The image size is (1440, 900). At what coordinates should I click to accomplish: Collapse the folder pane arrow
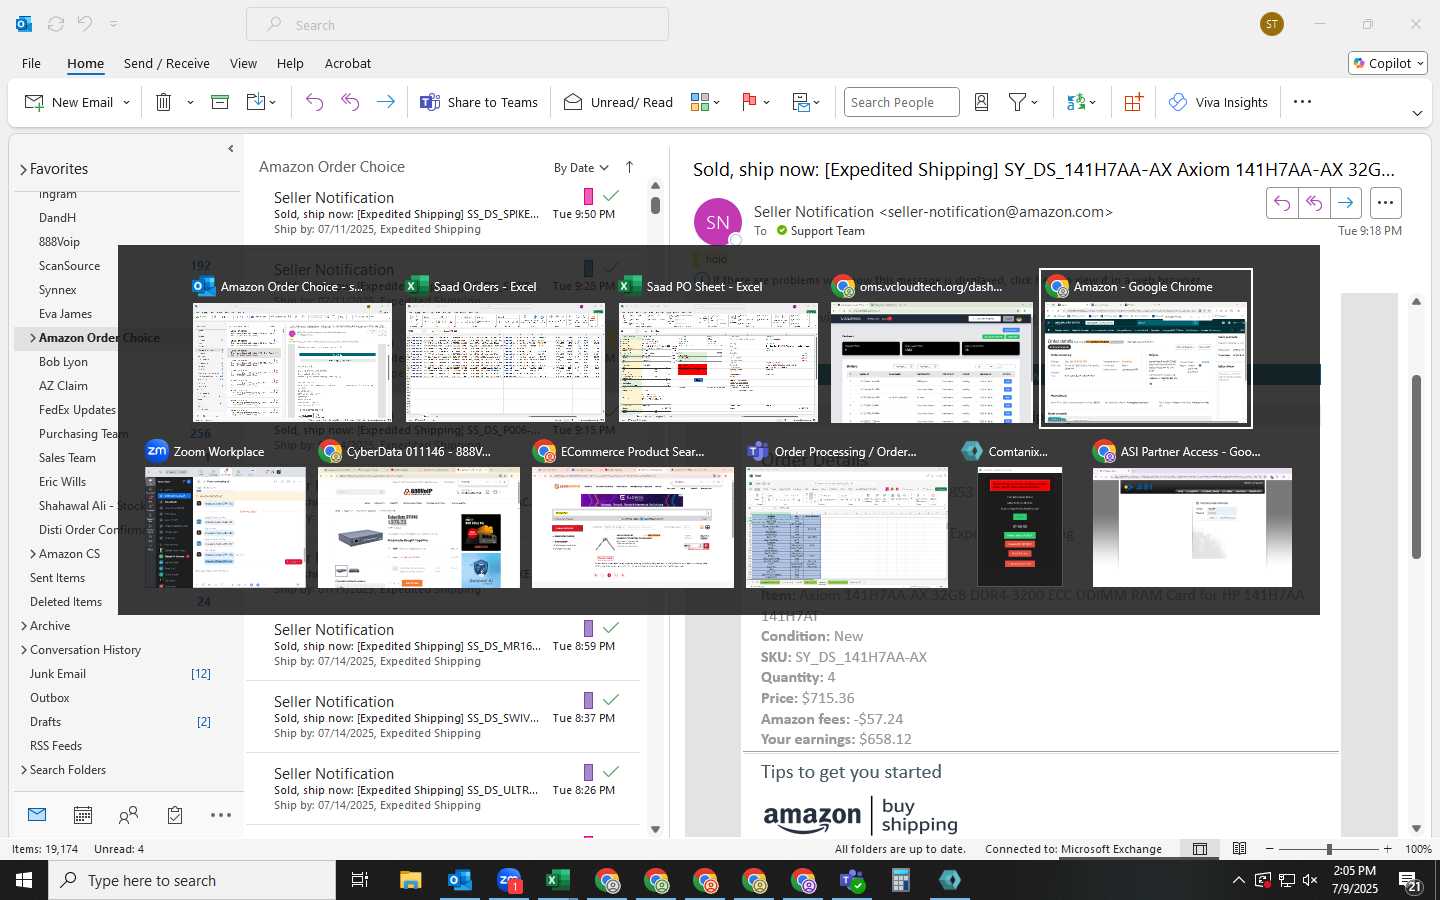point(231,149)
